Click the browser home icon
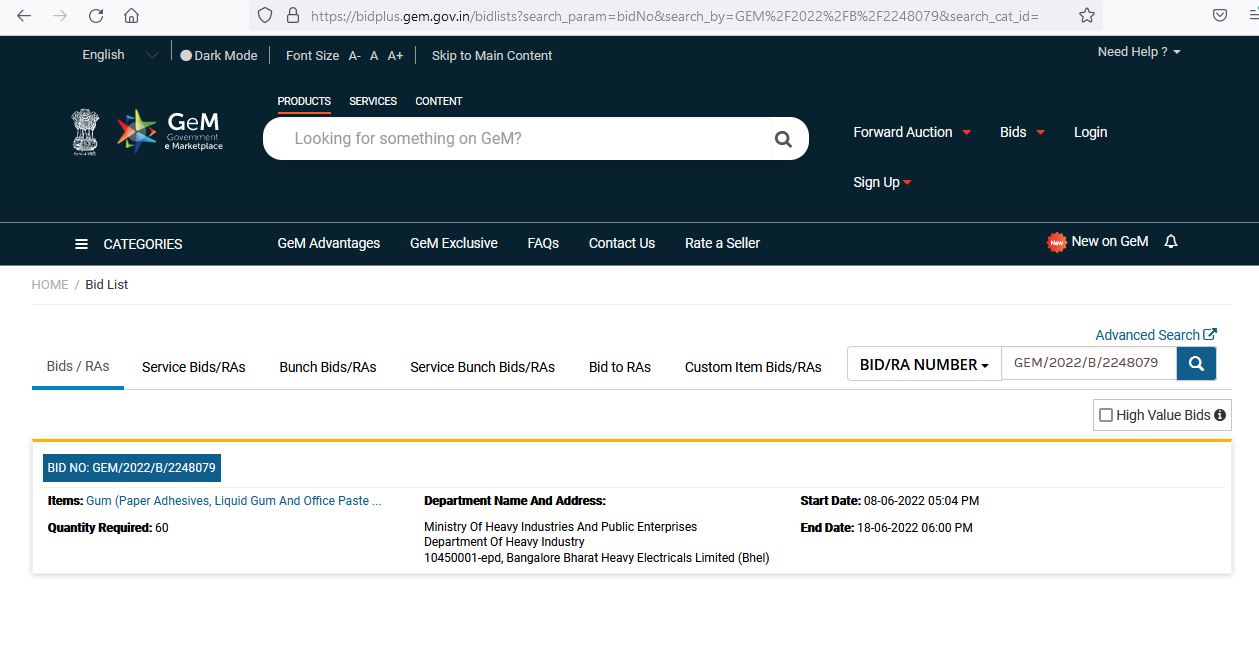The width and height of the screenshot is (1259, 656). [x=131, y=16]
